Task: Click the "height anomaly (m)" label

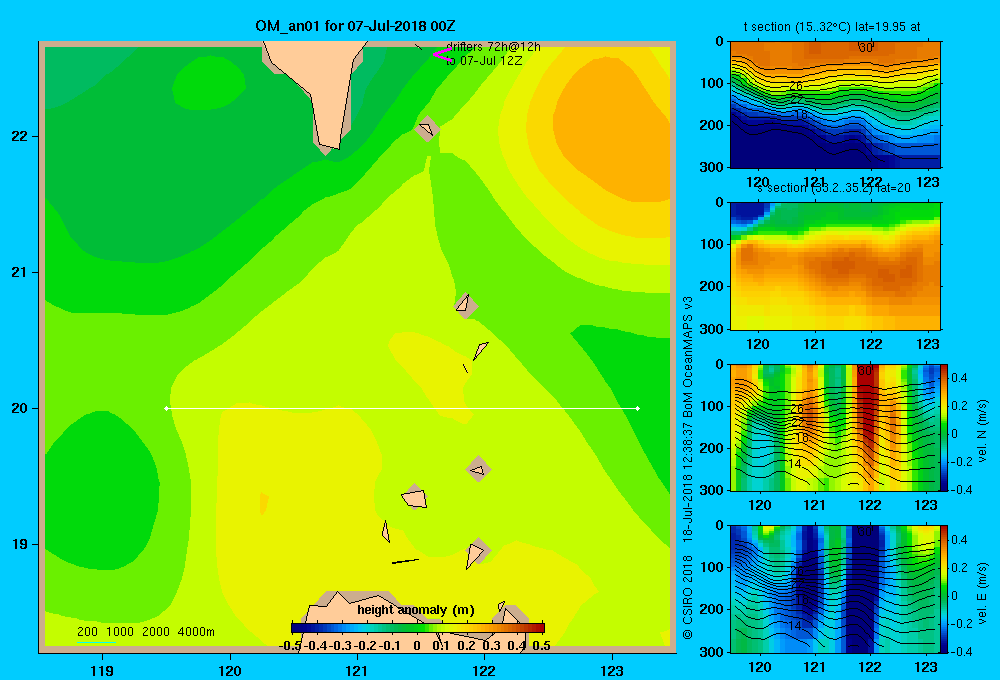Action: (x=416, y=610)
